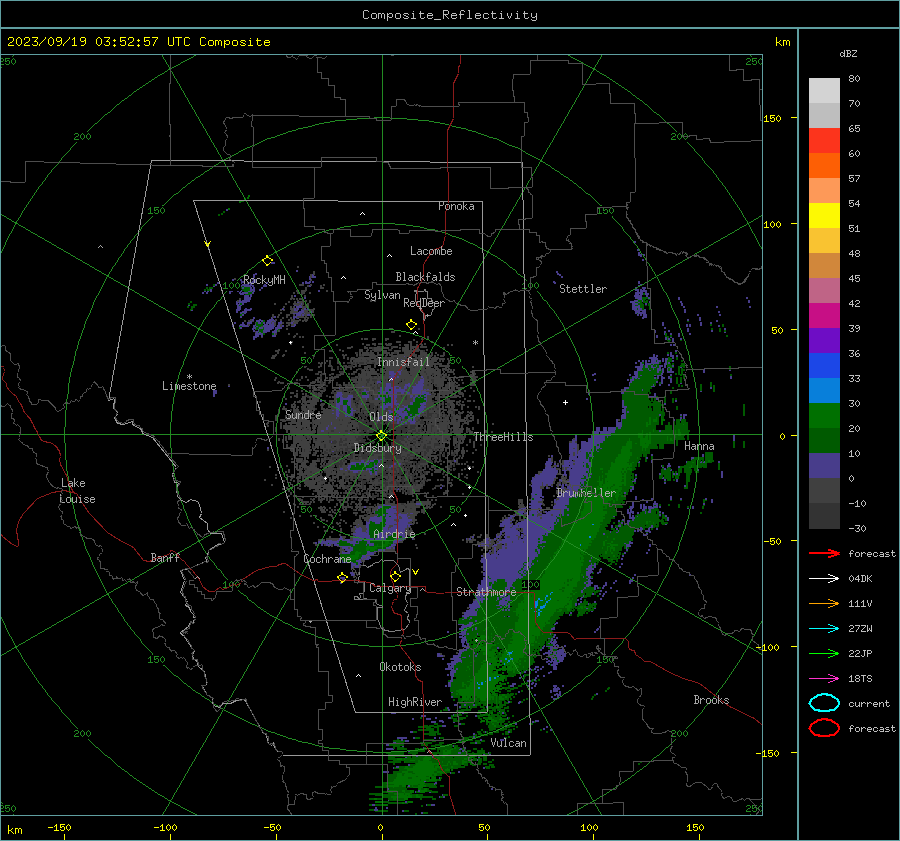Click the Lake Louise label
Image resolution: width=900 pixels, height=841 pixels.
(x=77, y=491)
